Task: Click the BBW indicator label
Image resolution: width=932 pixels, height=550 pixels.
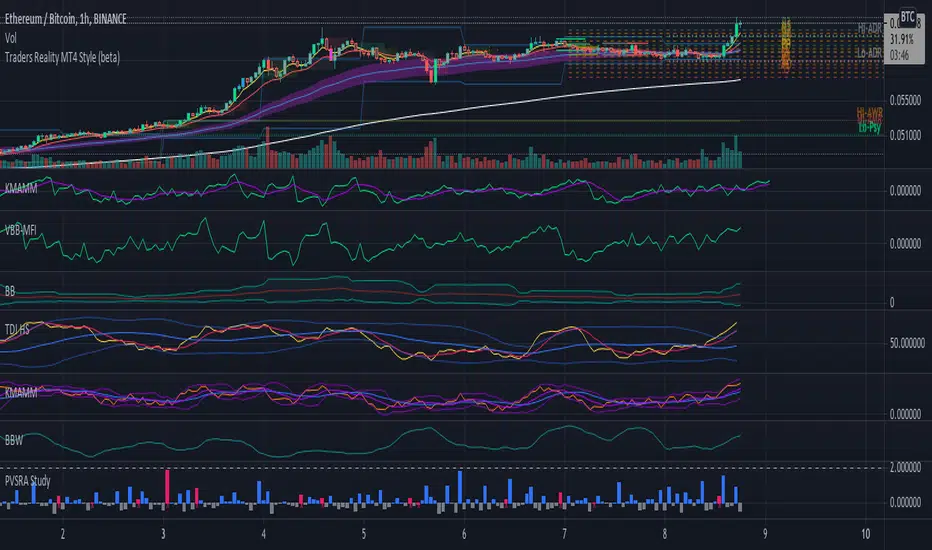Action: pyautogui.click(x=14, y=441)
